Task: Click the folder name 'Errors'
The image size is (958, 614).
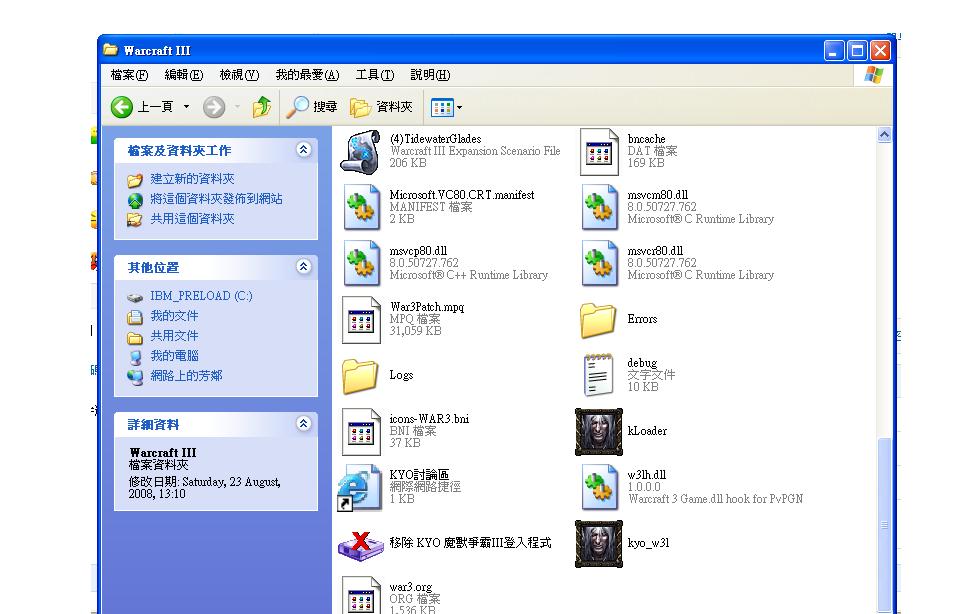Action: pos(642,319)
